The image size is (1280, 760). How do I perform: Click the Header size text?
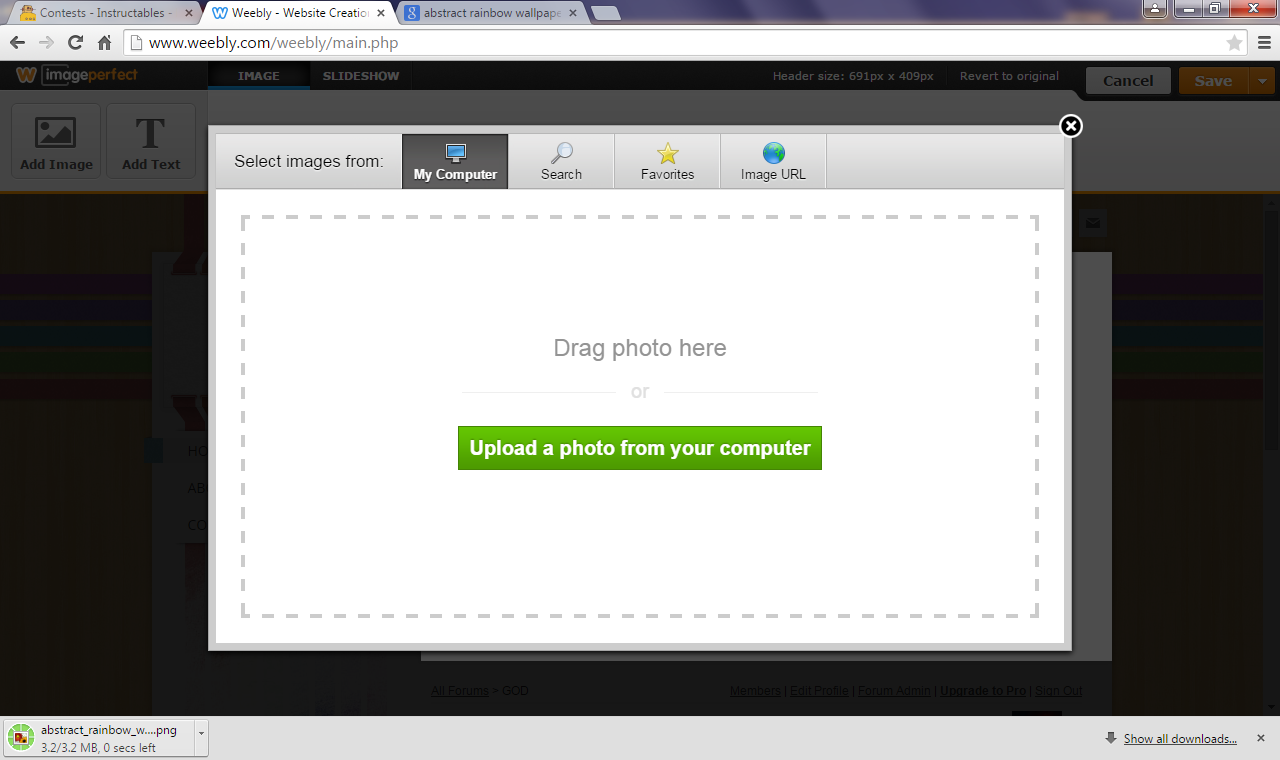click(853, 76)
